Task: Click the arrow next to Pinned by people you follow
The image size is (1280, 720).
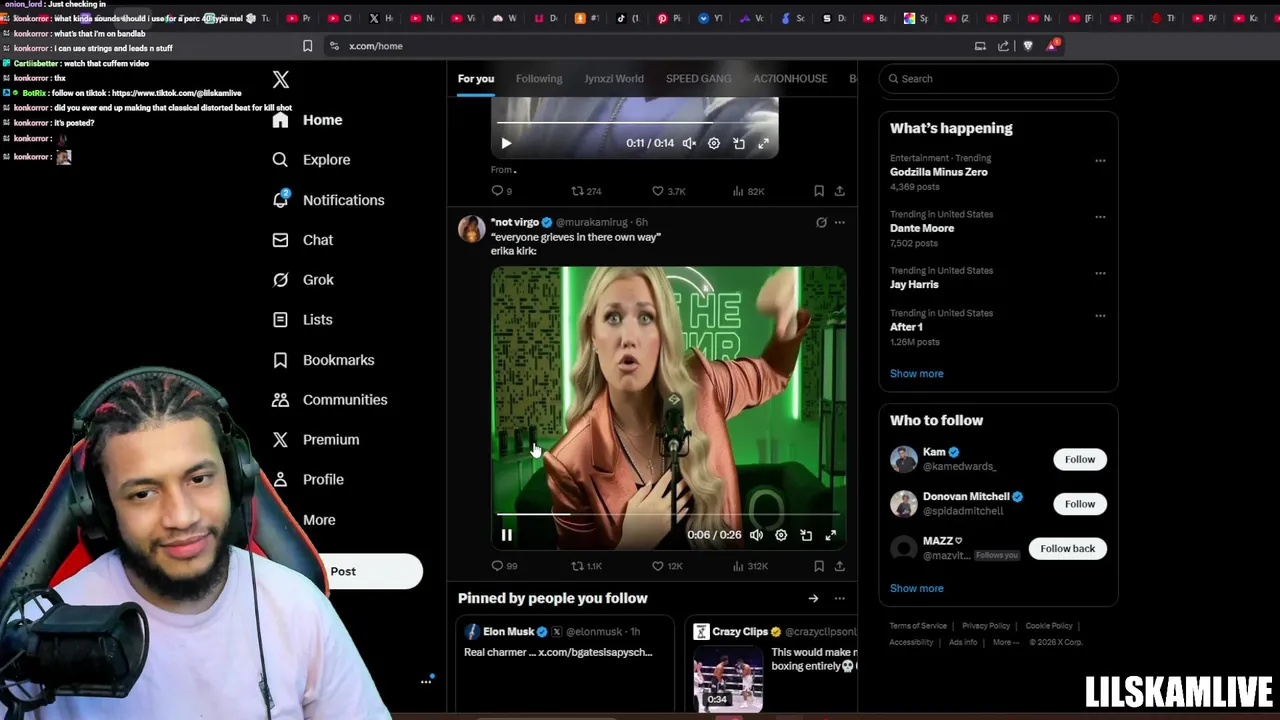Action: point(813,598)
